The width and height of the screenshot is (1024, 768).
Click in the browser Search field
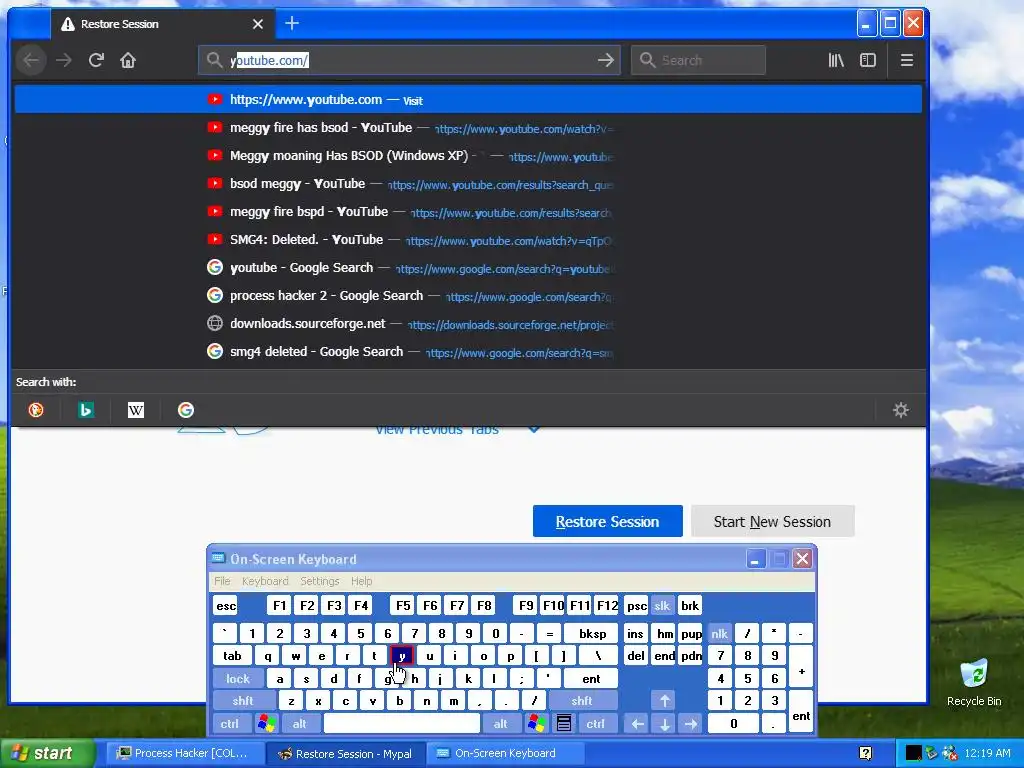click(698, 60)
